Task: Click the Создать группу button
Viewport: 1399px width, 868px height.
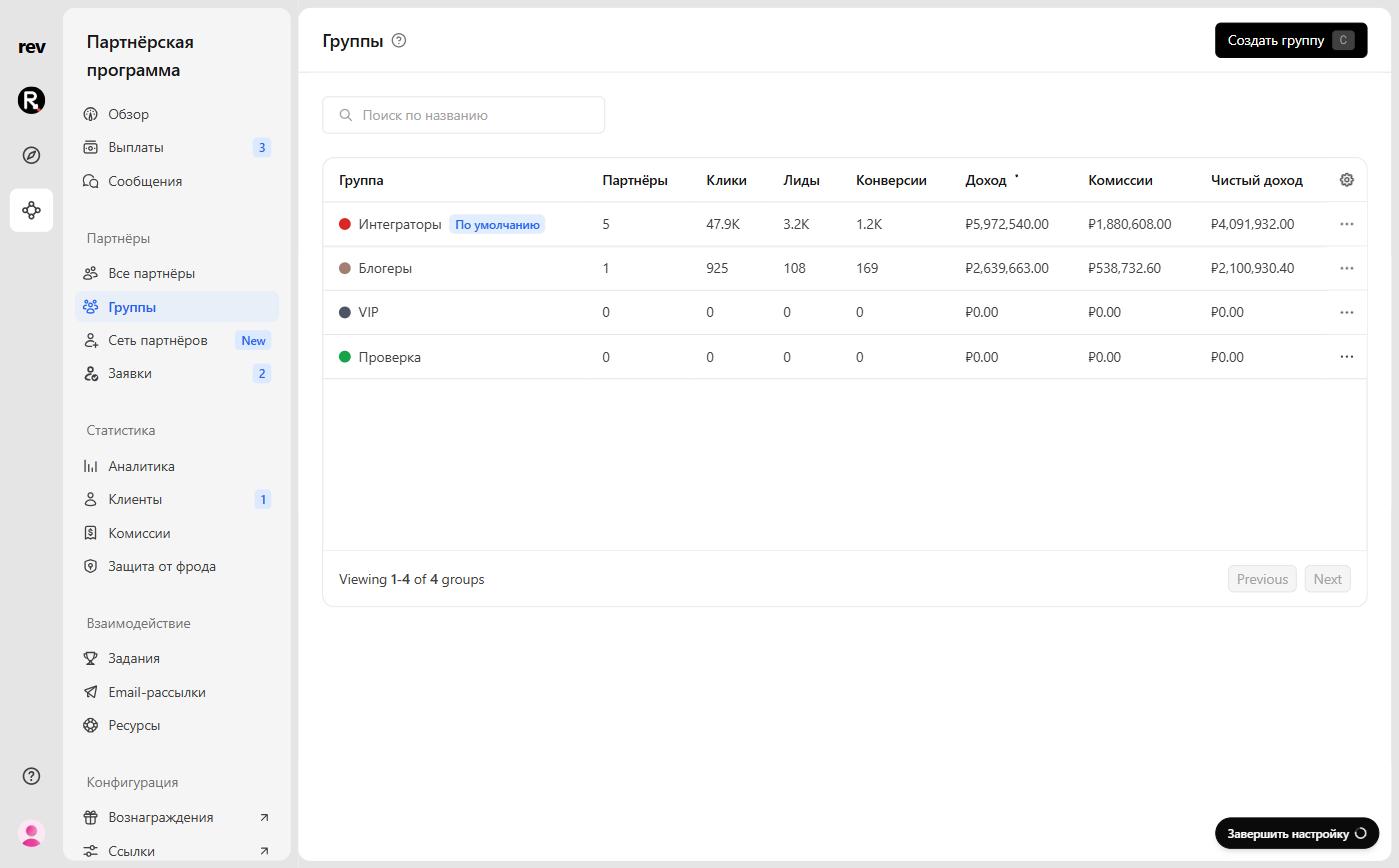Action: point(1291,41)
